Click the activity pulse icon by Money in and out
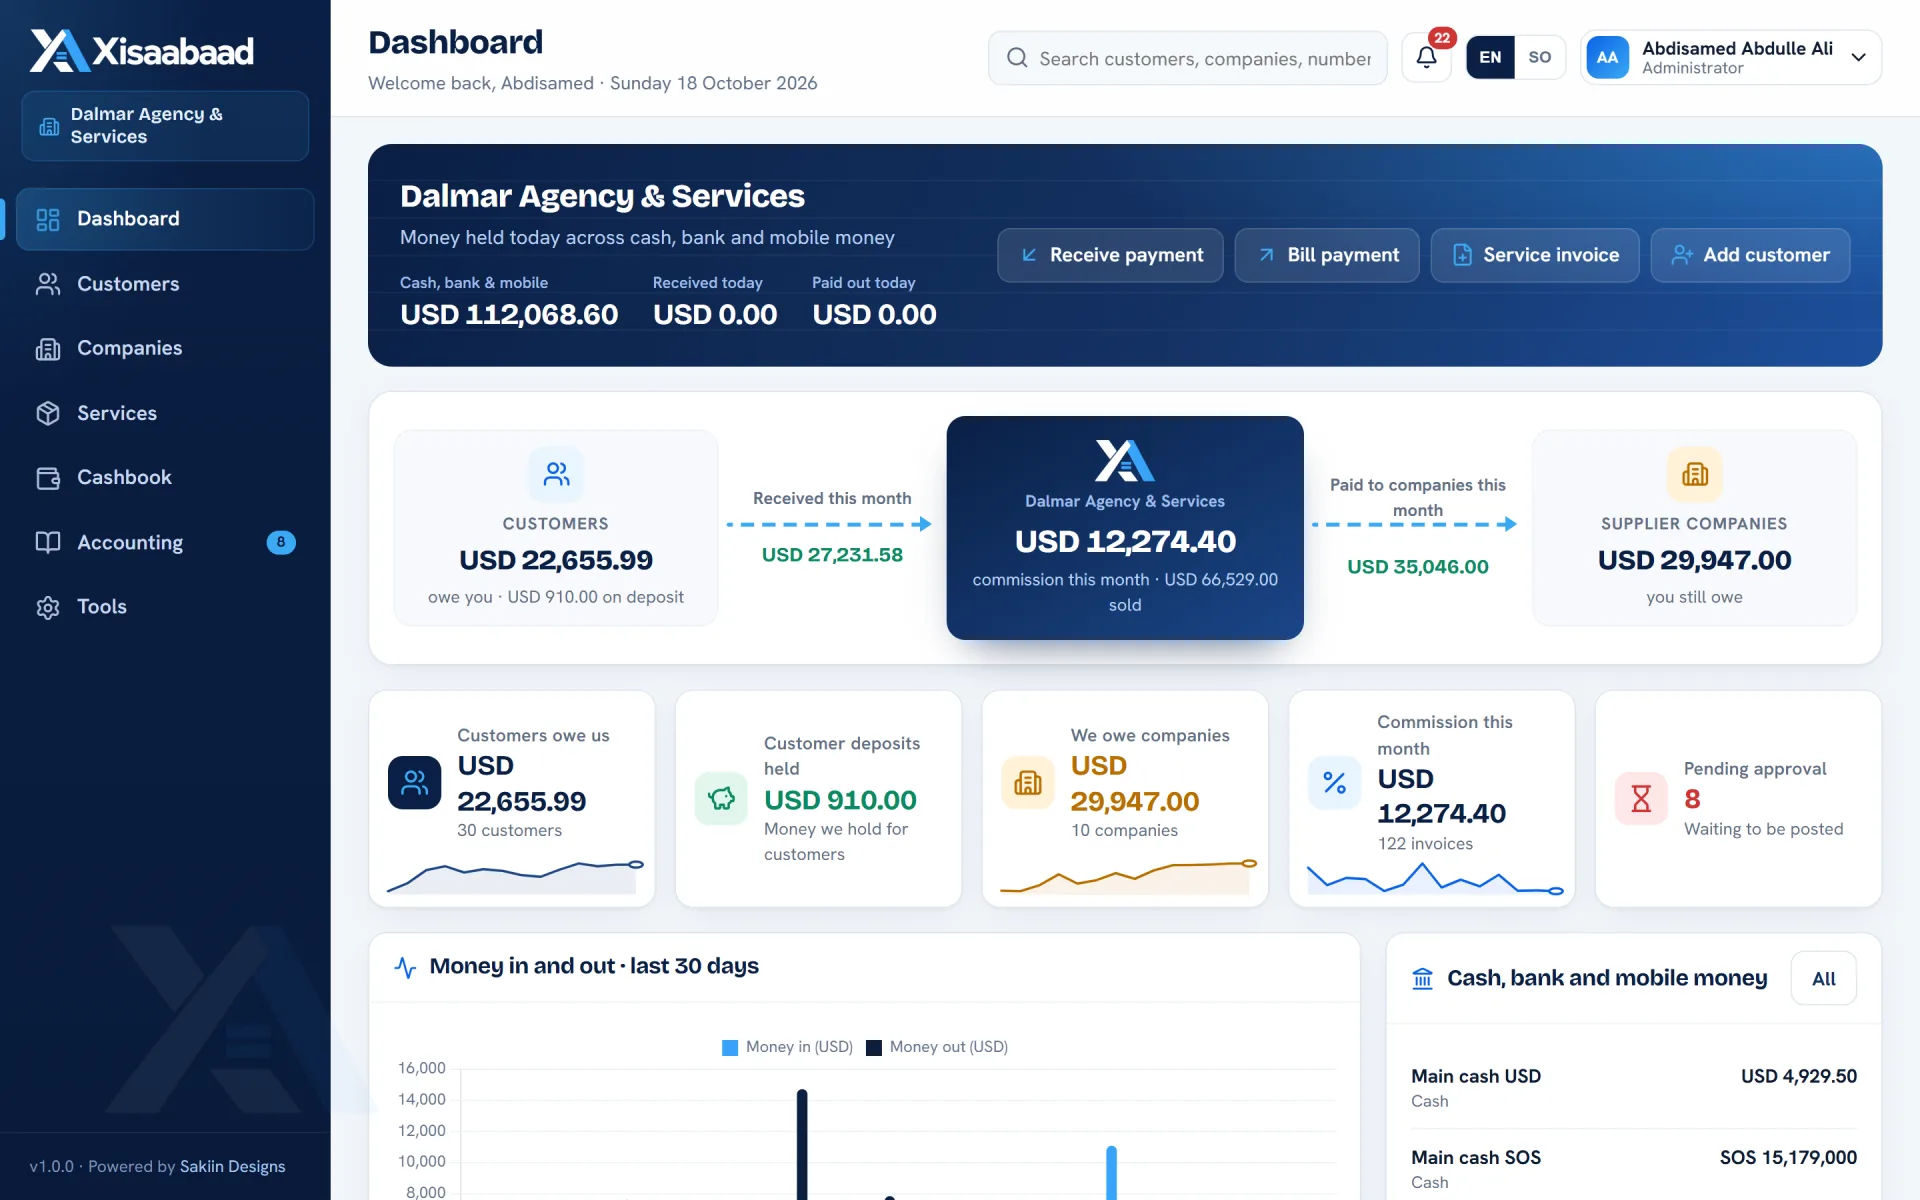The width and height of the screenshot is (1920, 1200). click(405, 967)
